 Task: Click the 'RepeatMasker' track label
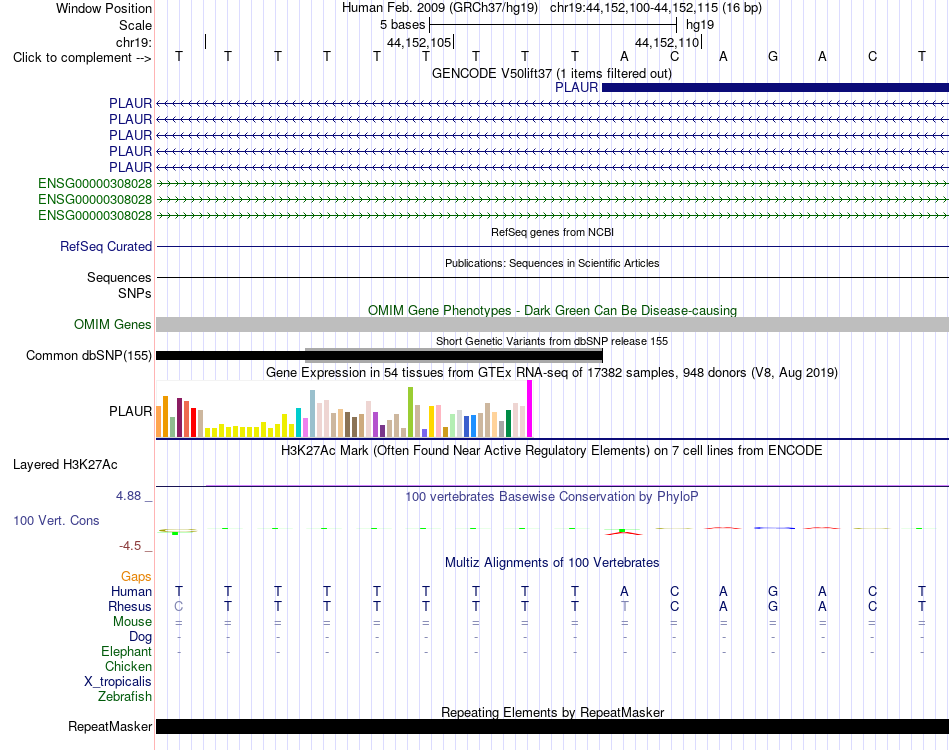(110, 726)
